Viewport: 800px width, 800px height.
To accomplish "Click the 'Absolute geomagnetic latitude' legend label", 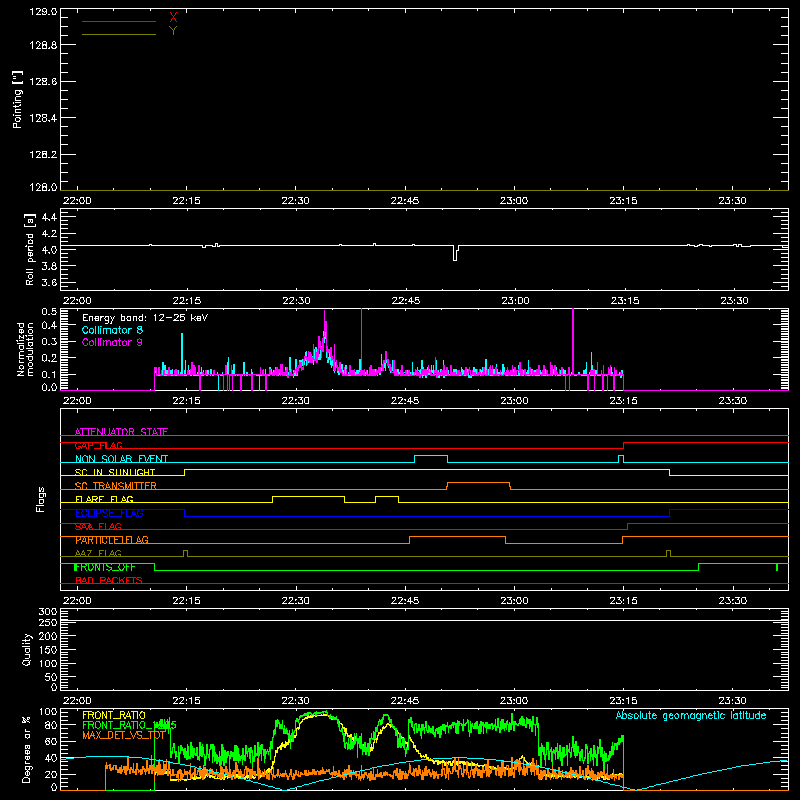I will (691, 716).
